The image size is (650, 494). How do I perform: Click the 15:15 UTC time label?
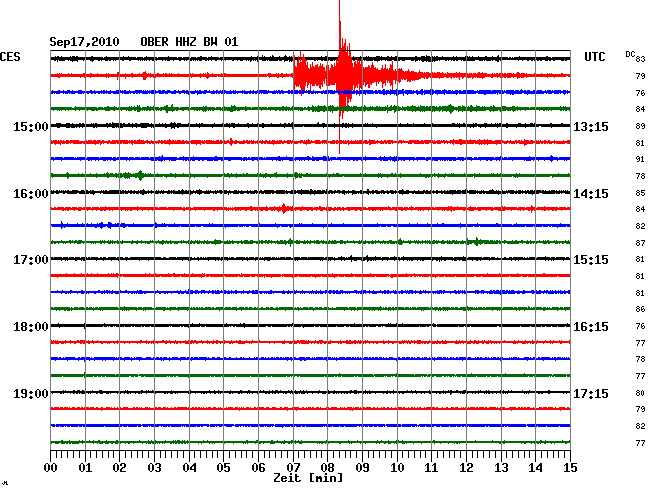coord(591,260)
